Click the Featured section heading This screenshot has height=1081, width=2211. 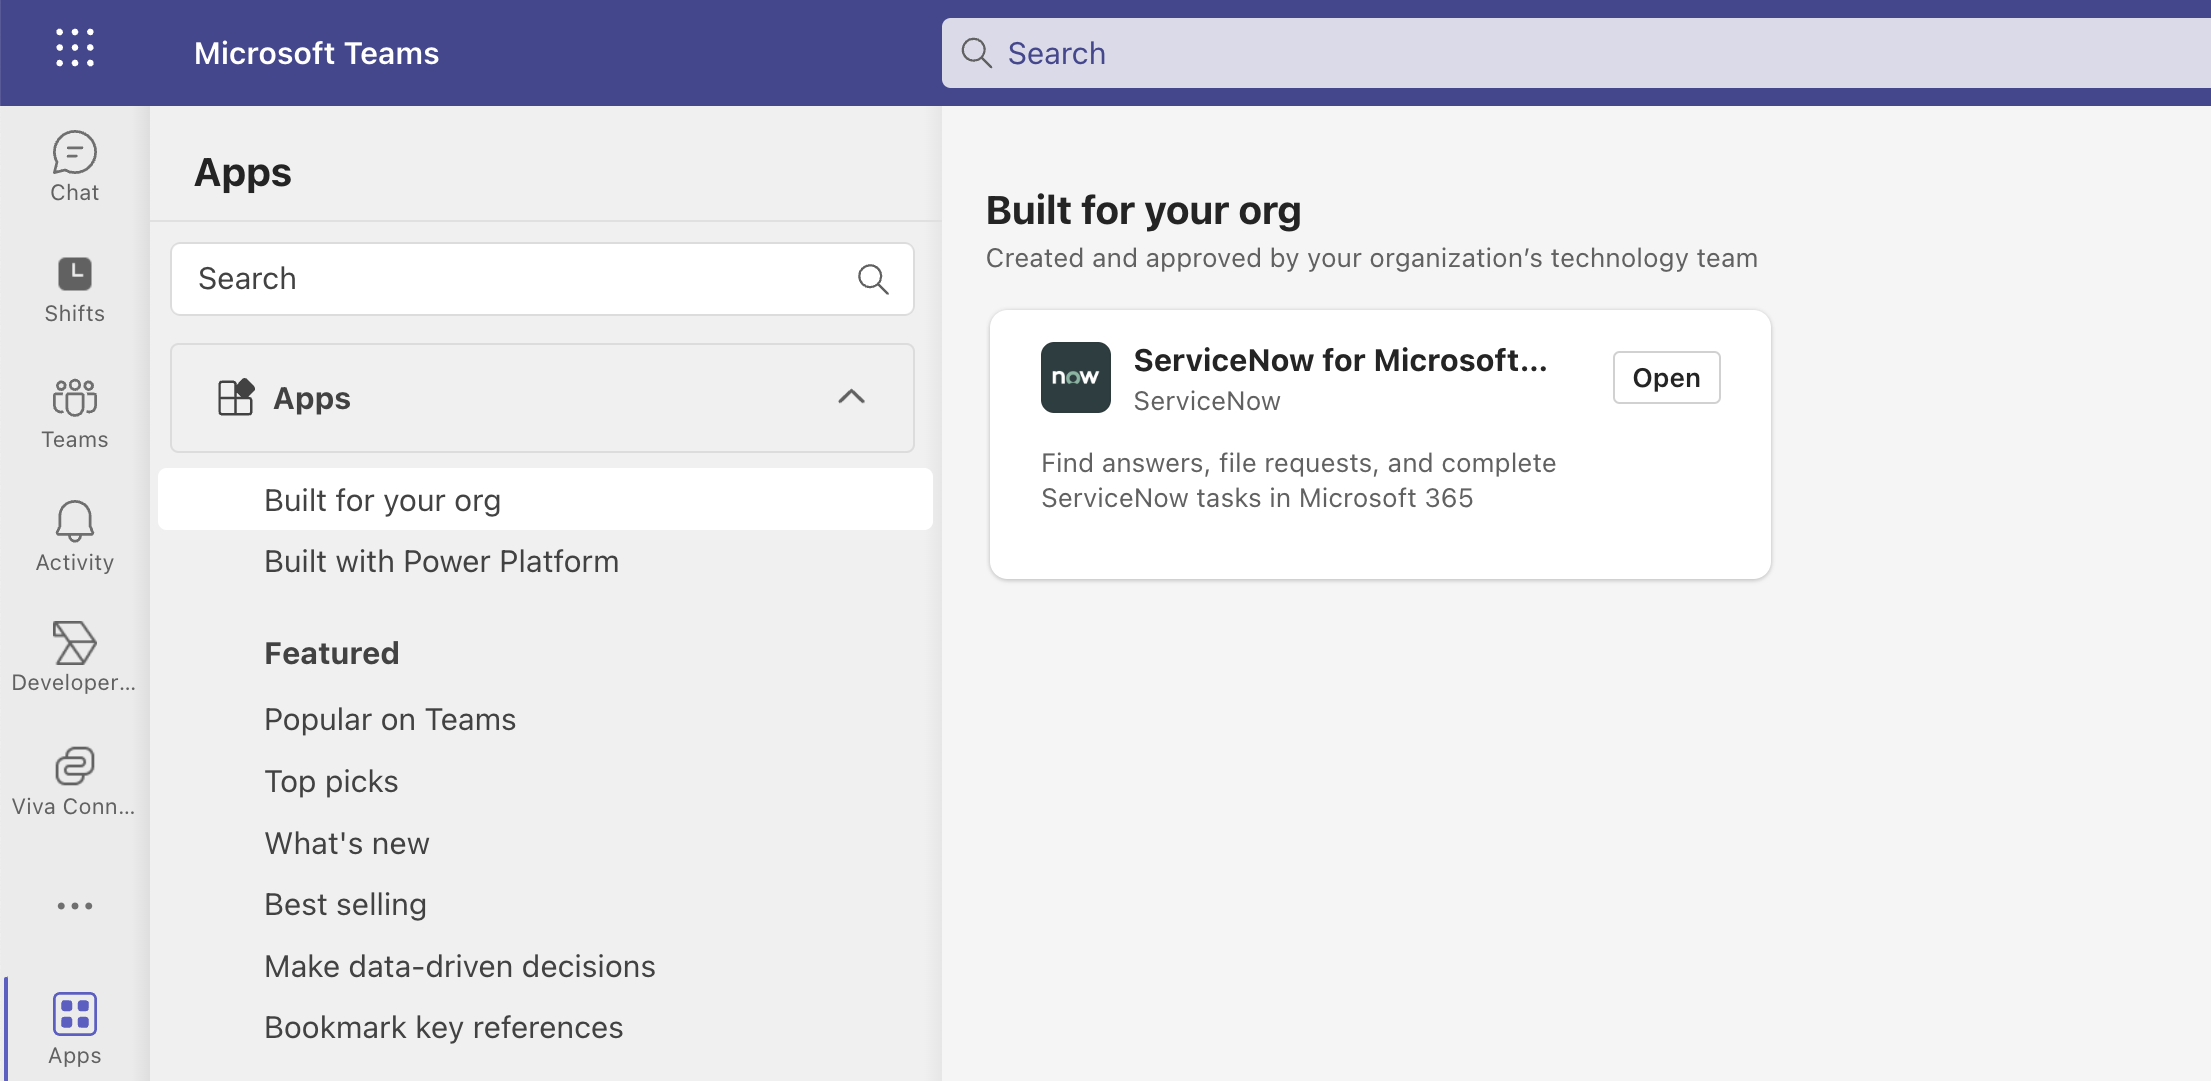click(x=331, y=653)
